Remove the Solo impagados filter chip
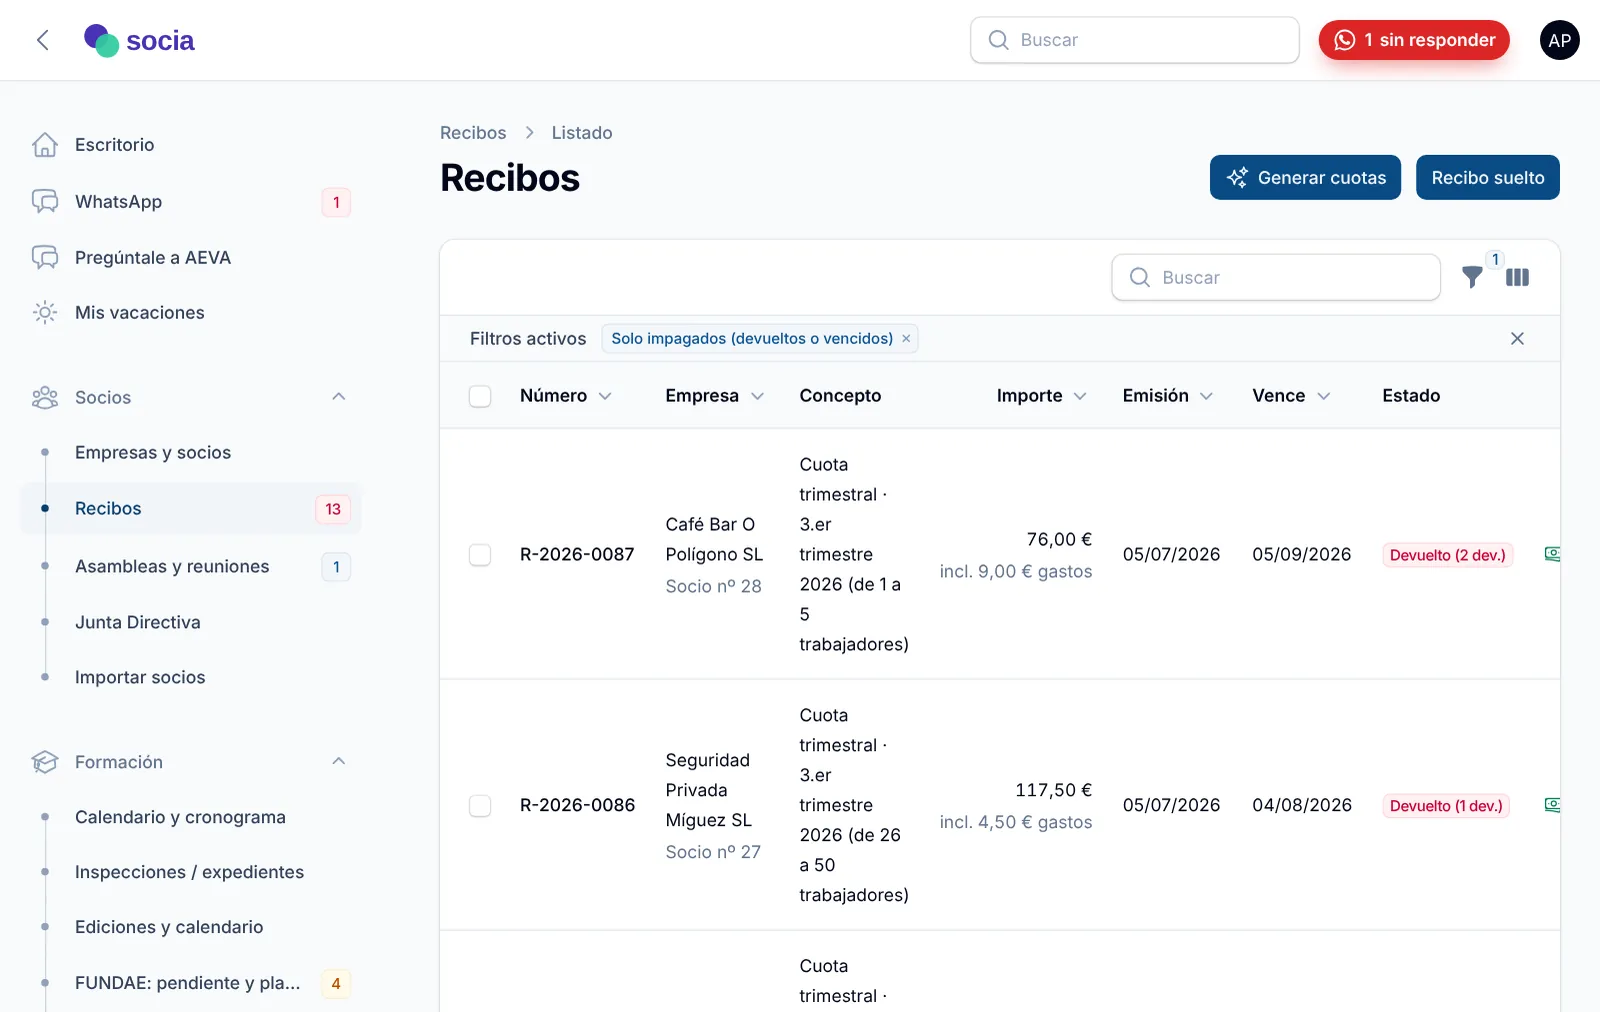1600x1012 pixels. point(906,338)
